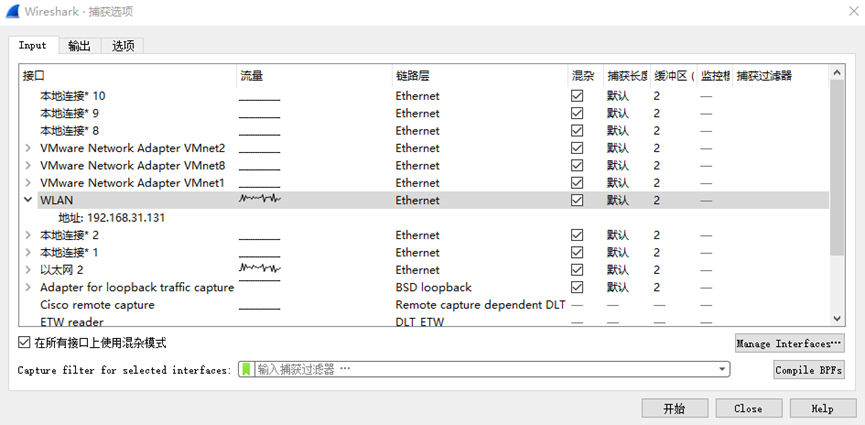Select 本地连接* 10 interface
The image size is (865, 425).
point(73,96)
